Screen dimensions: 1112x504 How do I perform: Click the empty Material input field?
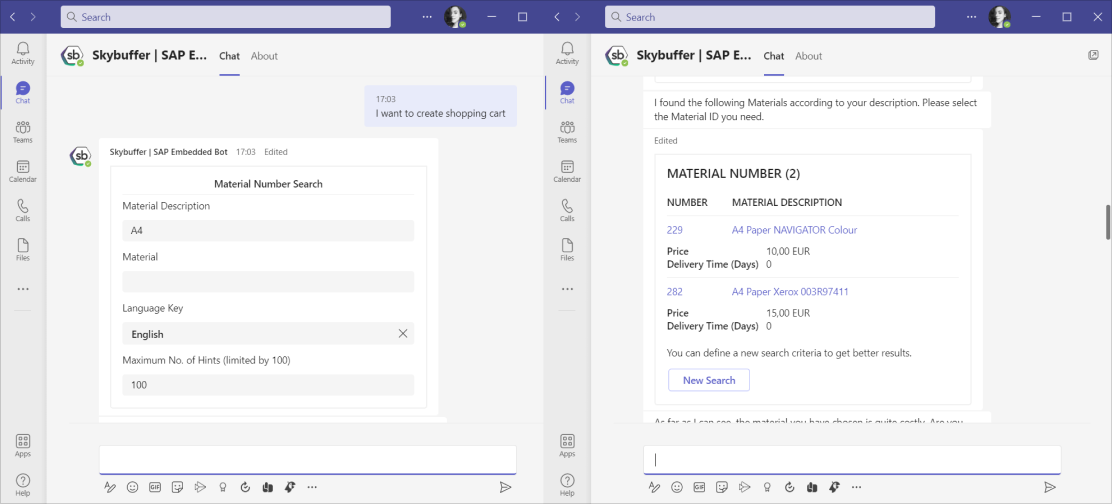pos(268,281)
